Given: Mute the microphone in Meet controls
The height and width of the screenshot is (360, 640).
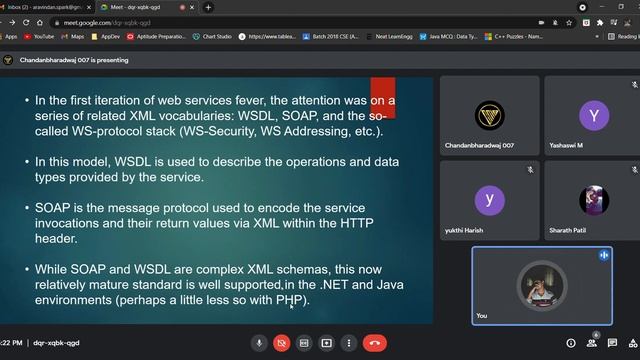Looking at the screenshot, I should (259, 343).
